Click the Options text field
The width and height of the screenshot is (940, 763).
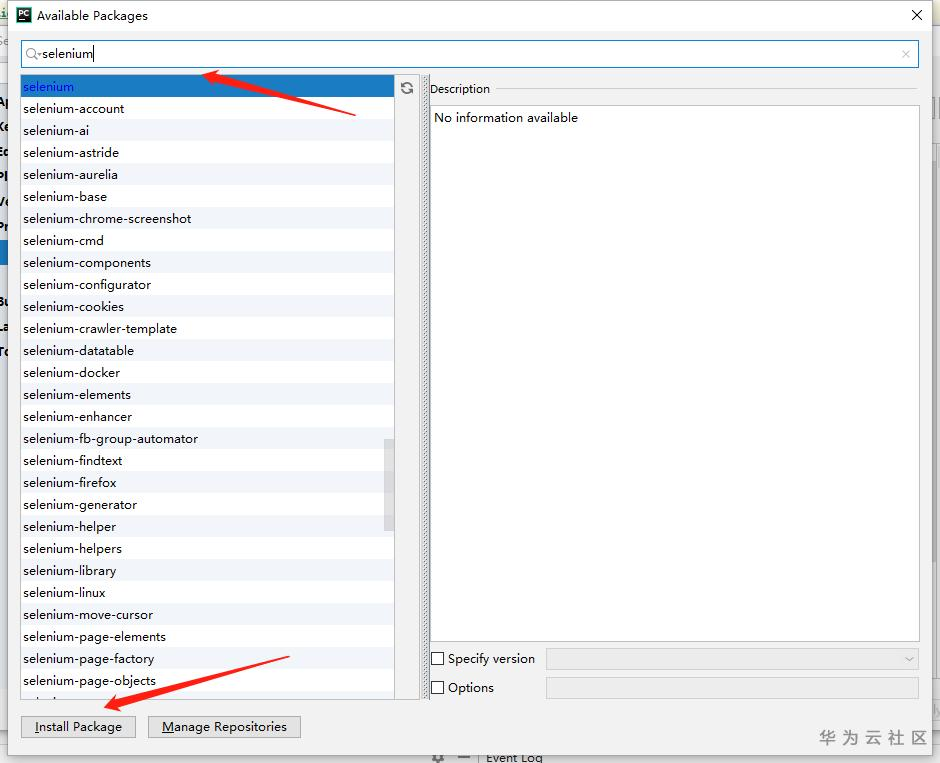click(732, 687)
